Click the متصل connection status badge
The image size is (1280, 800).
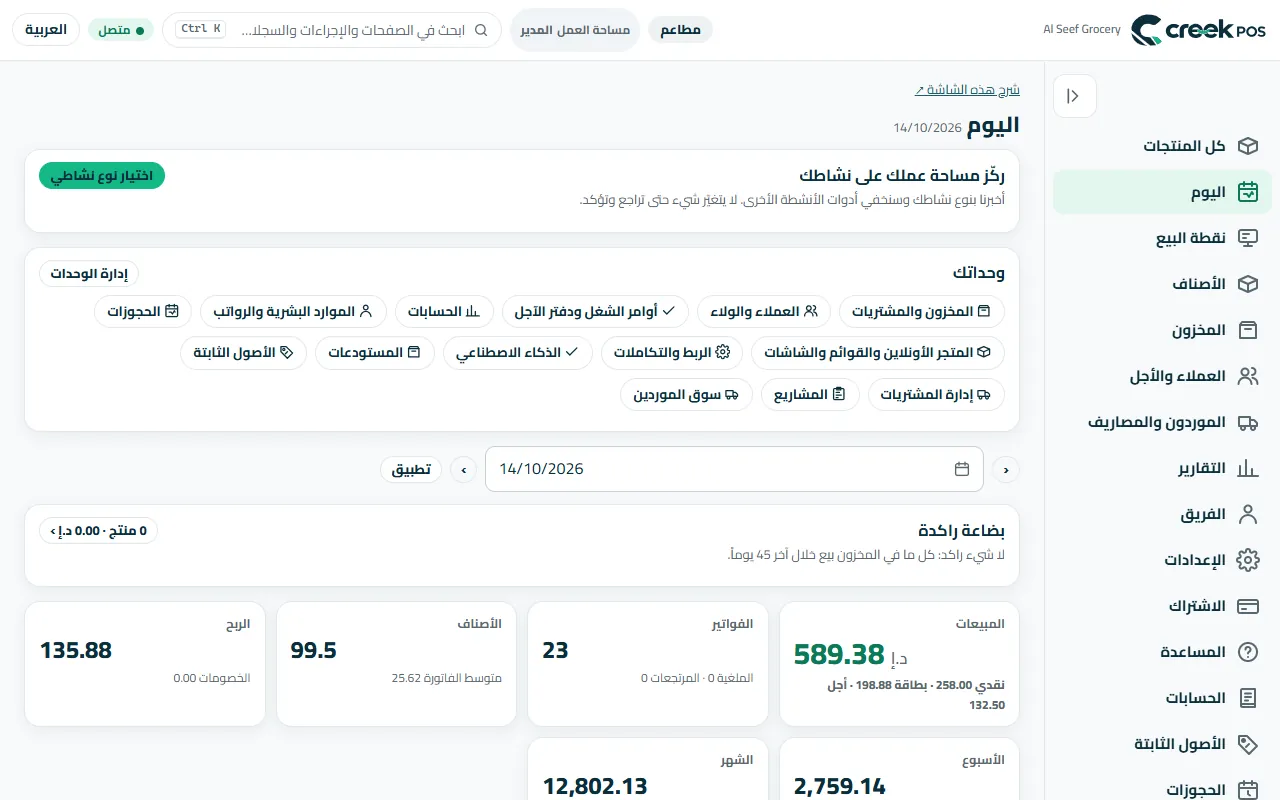[121, 30]
